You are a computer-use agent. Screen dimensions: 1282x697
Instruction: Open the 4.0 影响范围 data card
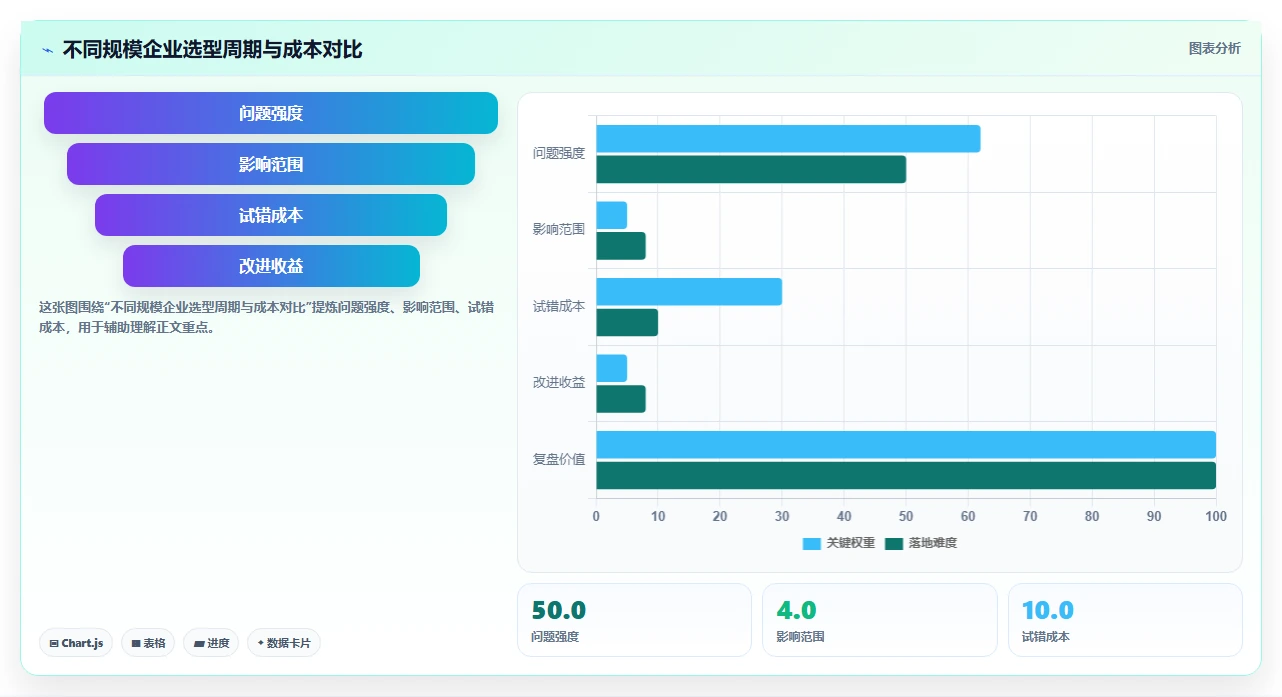[880, 620]
